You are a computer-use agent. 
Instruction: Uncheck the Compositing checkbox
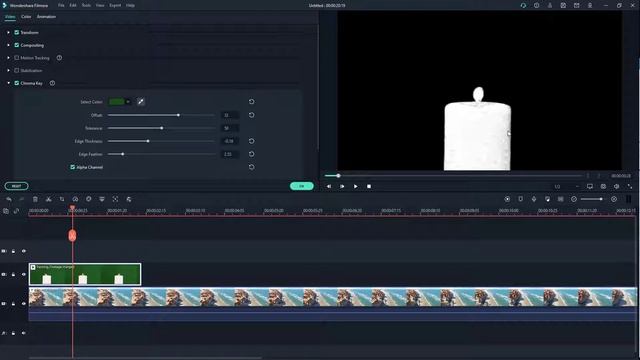17,45
